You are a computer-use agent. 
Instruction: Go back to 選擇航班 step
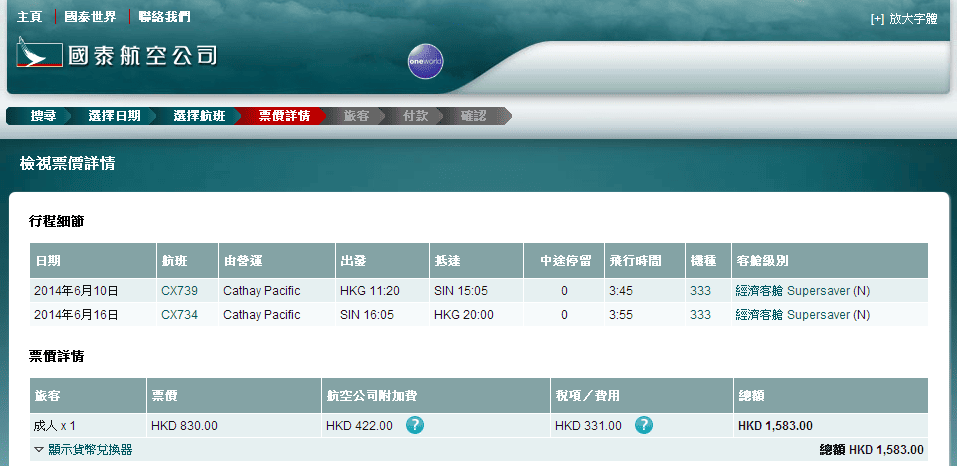198,116
